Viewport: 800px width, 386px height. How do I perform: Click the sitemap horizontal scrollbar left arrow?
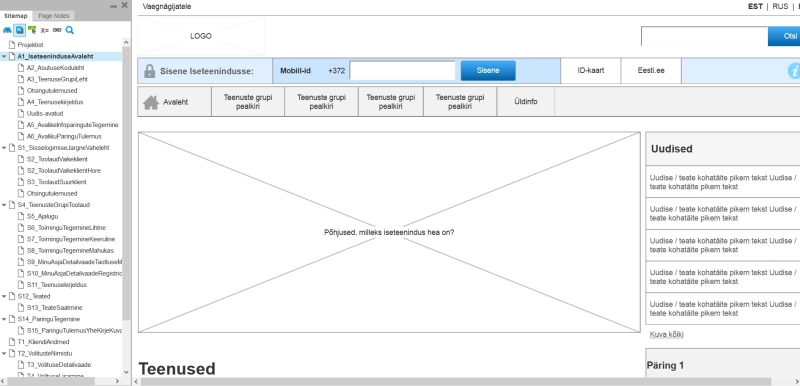click(4, 381)
